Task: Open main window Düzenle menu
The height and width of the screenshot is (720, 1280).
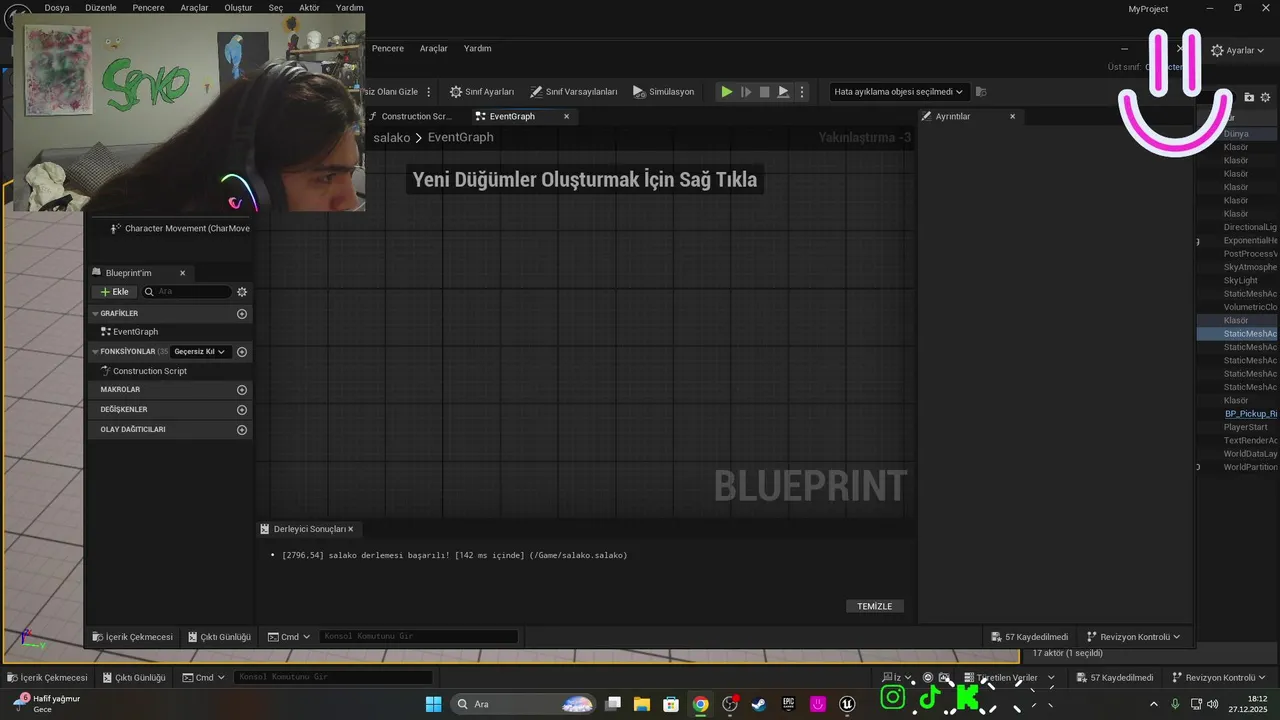Action: coord(100,8)
